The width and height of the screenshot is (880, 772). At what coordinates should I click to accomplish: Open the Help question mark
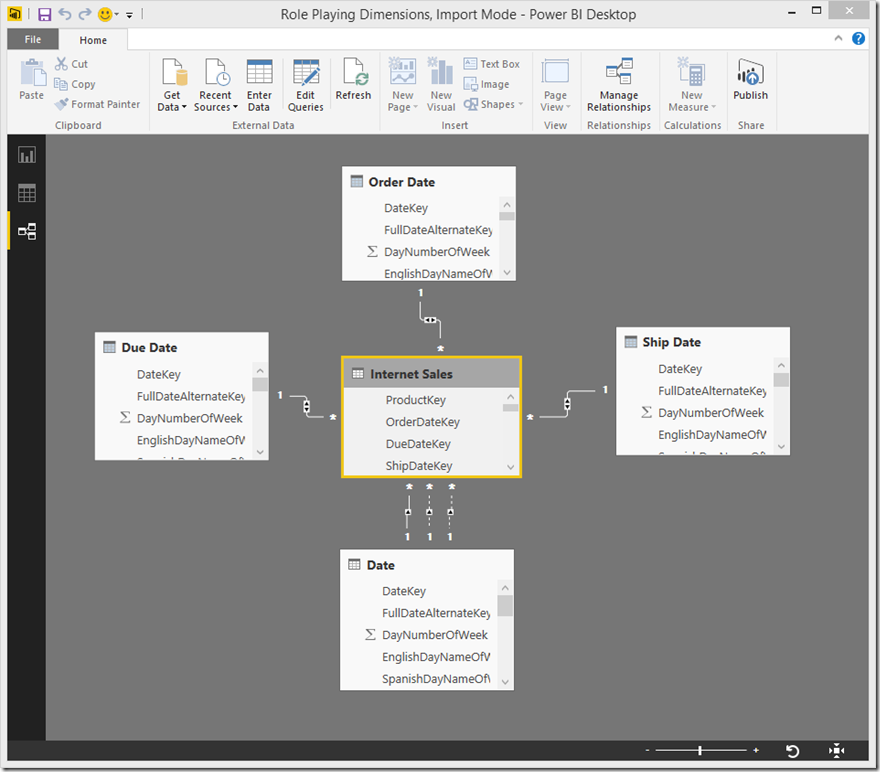pos(858,38)
